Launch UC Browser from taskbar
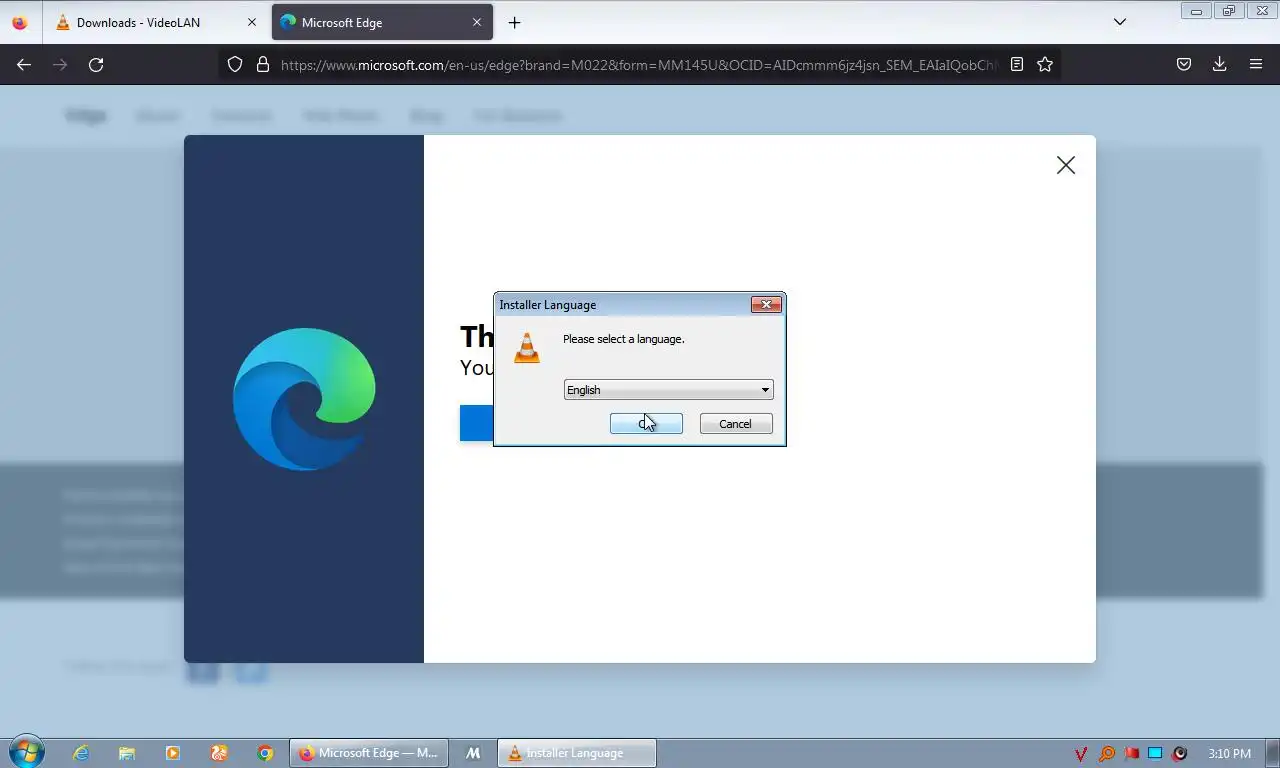1280x768 pixels. (219, 753)
